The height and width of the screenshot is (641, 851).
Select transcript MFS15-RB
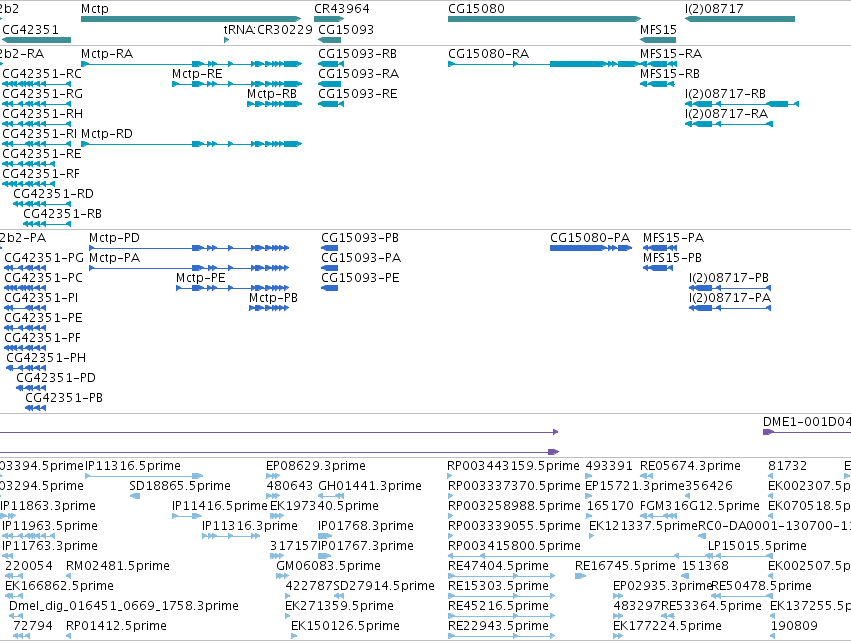670,74
